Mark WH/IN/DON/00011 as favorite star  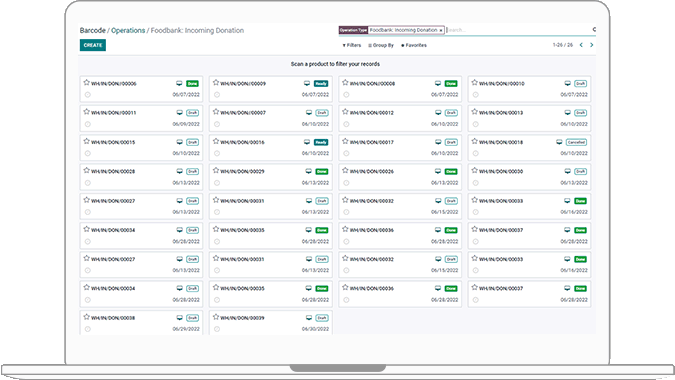pos(87,111)
